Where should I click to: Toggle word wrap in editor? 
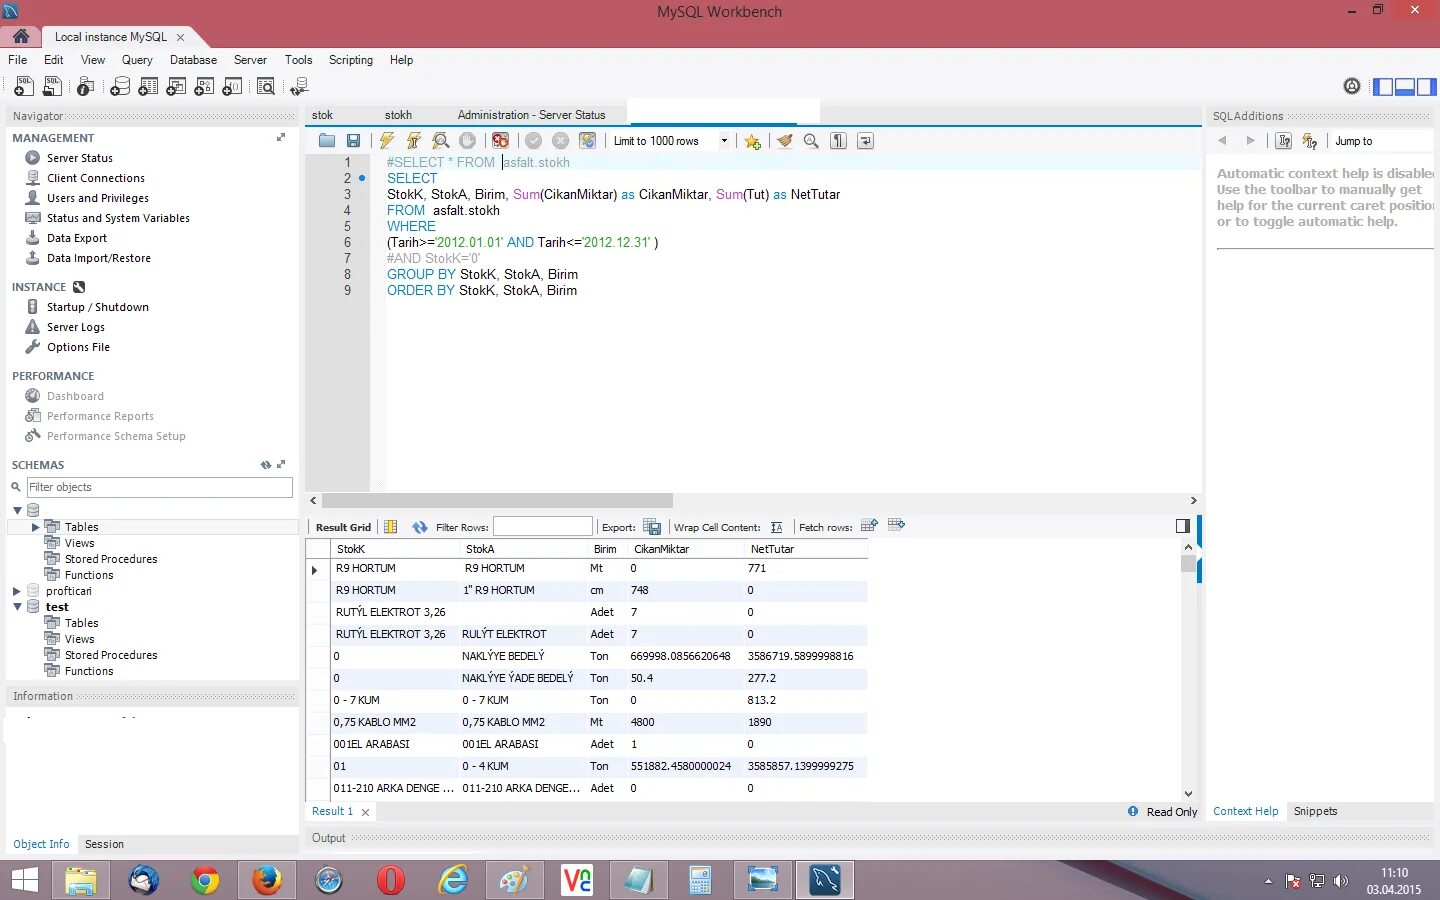point(865,141)
